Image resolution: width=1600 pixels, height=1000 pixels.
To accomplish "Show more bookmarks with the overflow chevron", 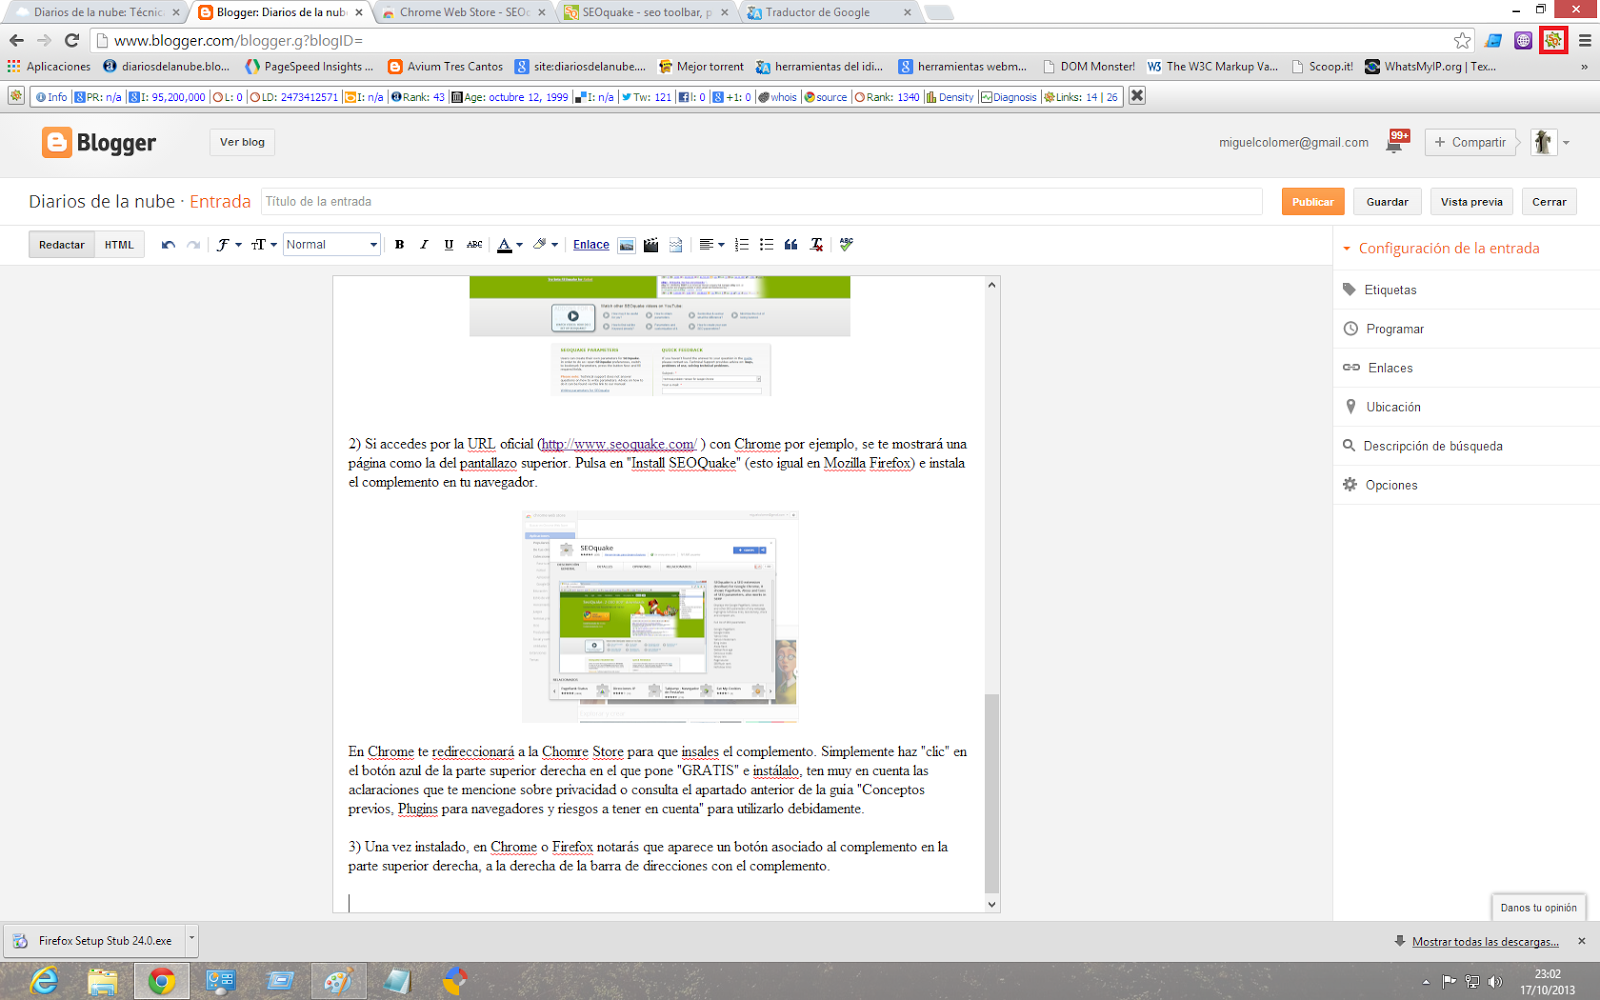I will [1584, 67].
